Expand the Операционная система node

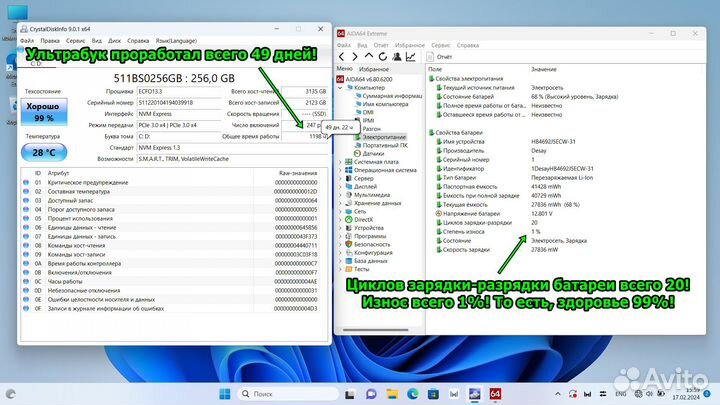click(340, 170)
